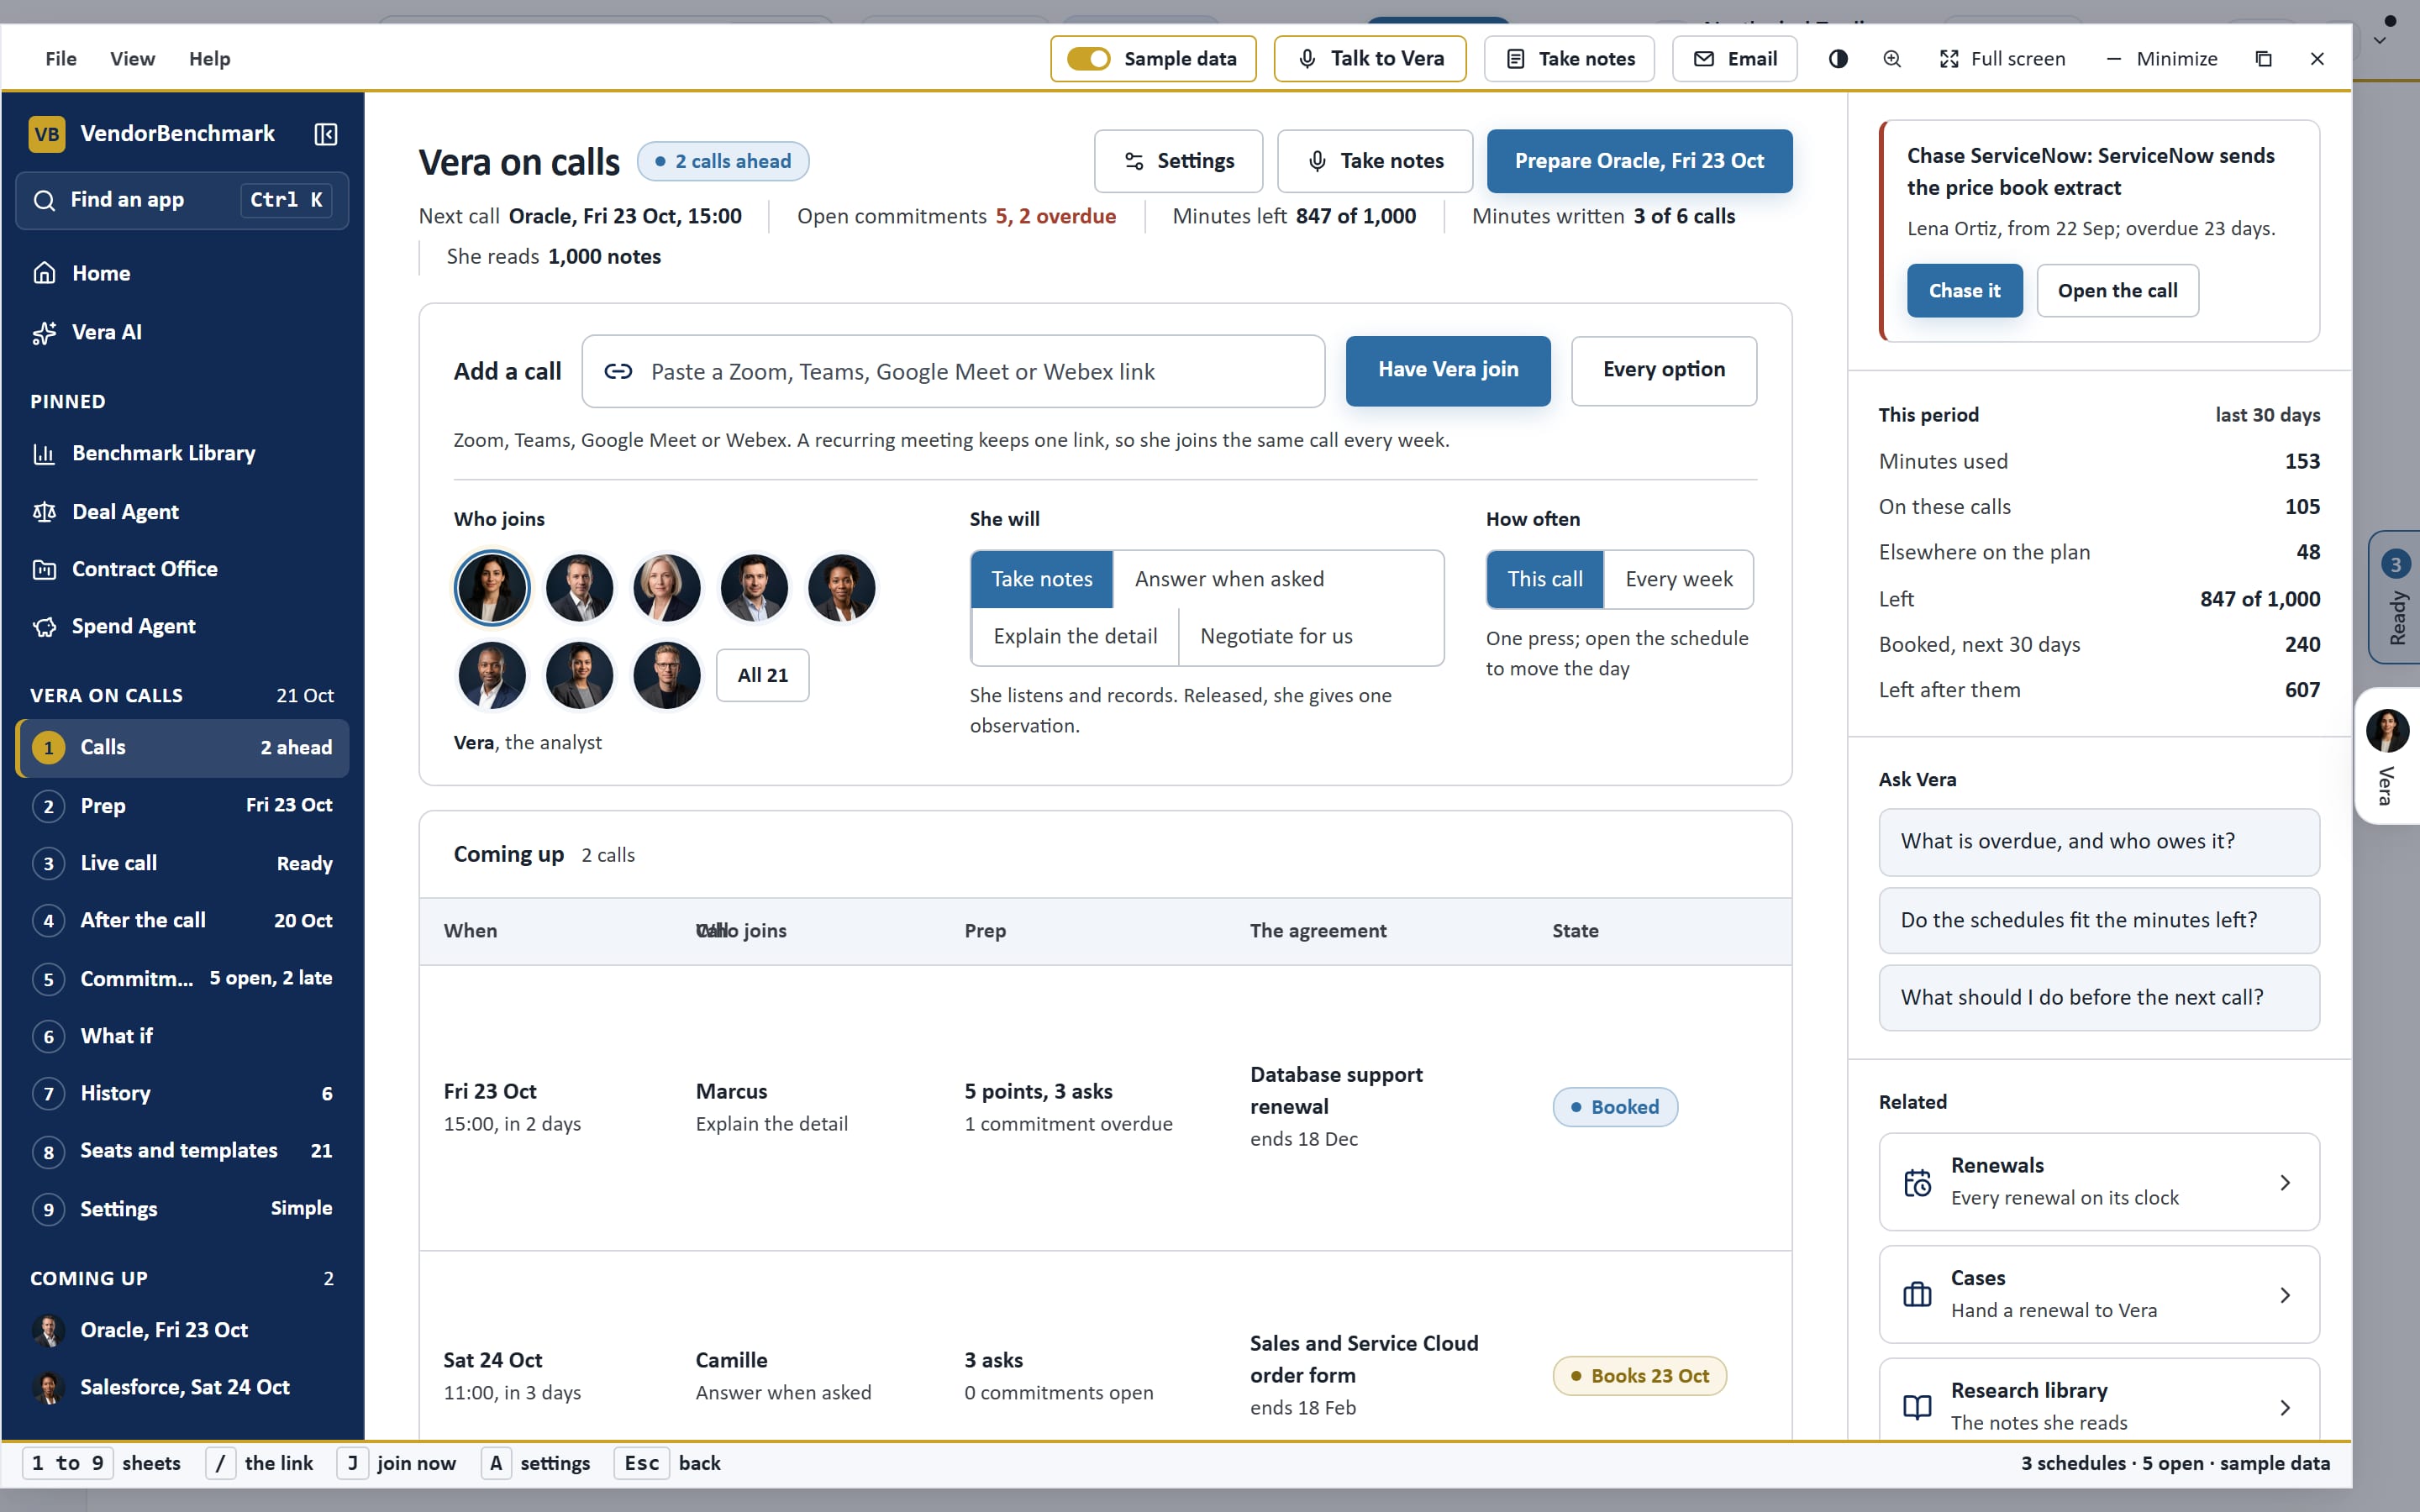The image size is (2420, 1512).
Task: Open Salesforce, Sat 24 Oct in Coming Up
Action: [182, 1387]
